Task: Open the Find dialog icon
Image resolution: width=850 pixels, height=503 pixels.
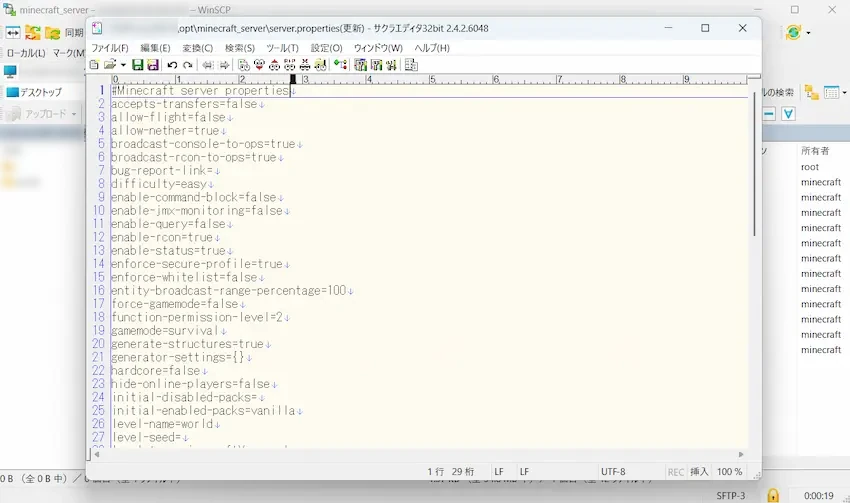Action: pos(244,65)
